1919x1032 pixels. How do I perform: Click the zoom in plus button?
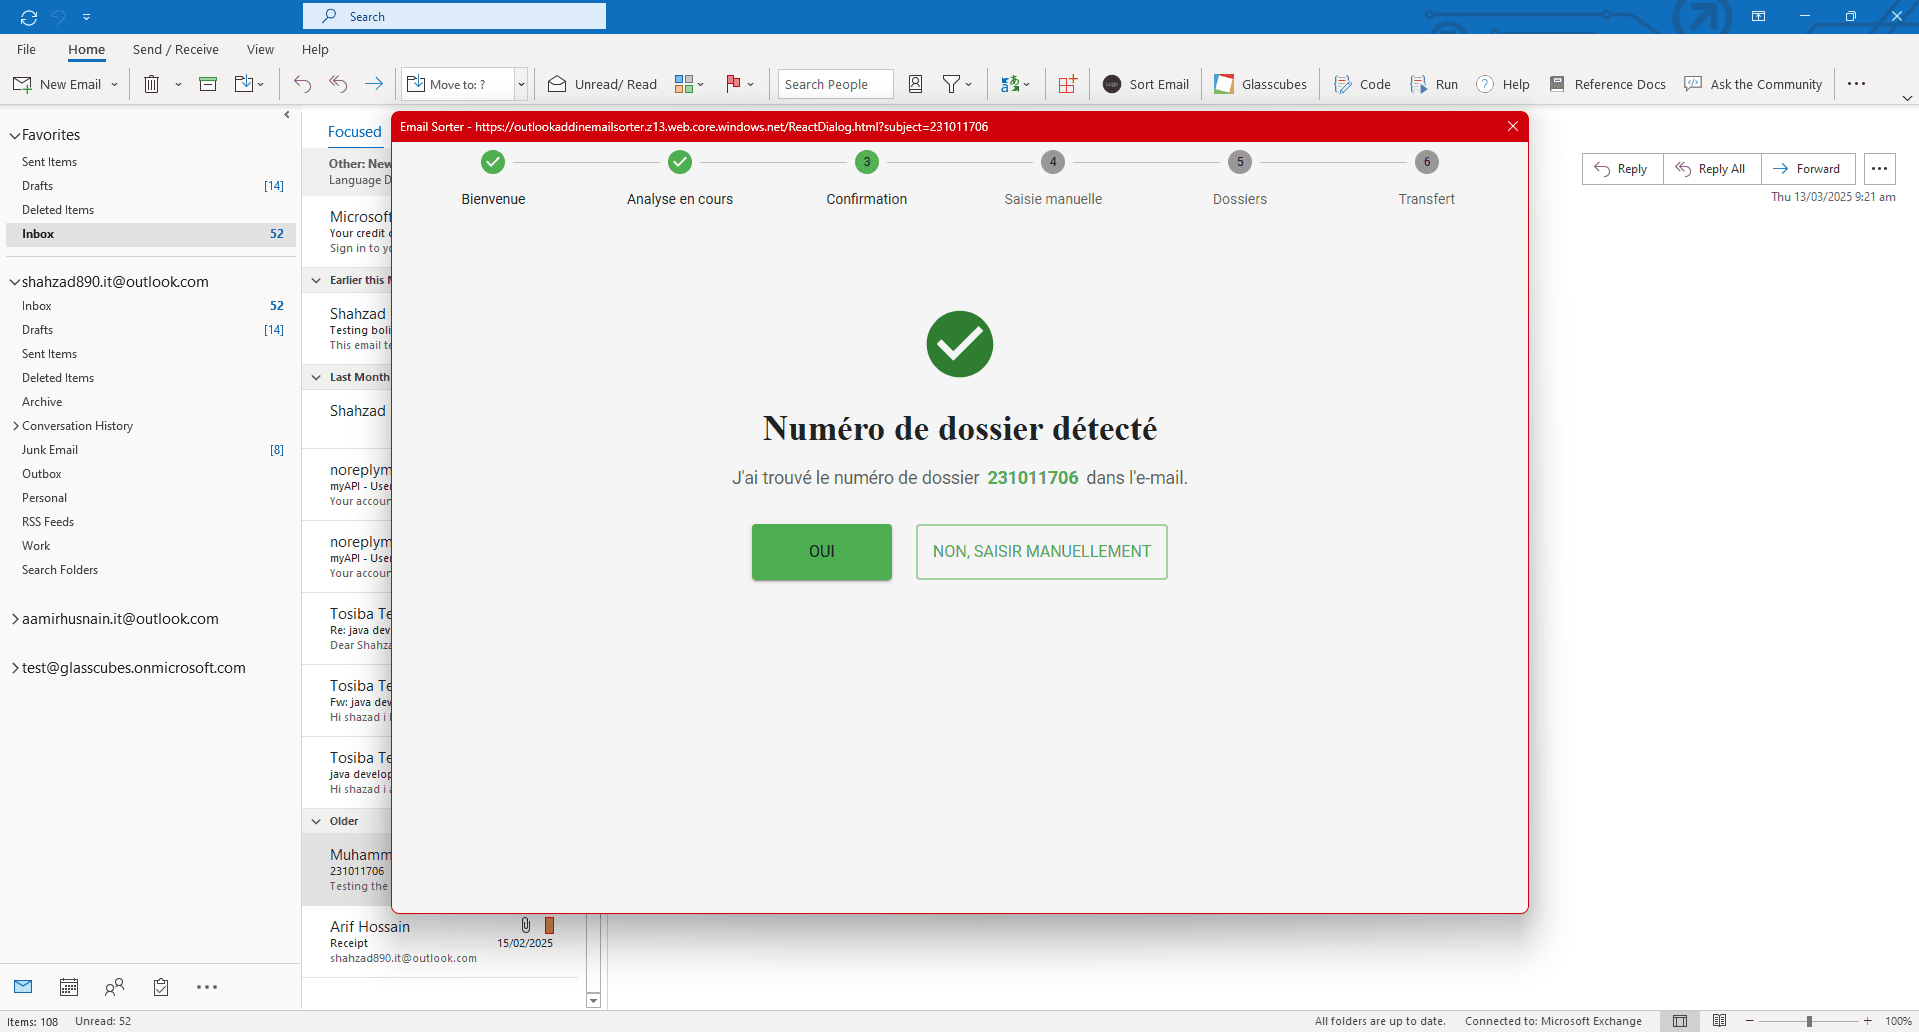(1867, 1021)
